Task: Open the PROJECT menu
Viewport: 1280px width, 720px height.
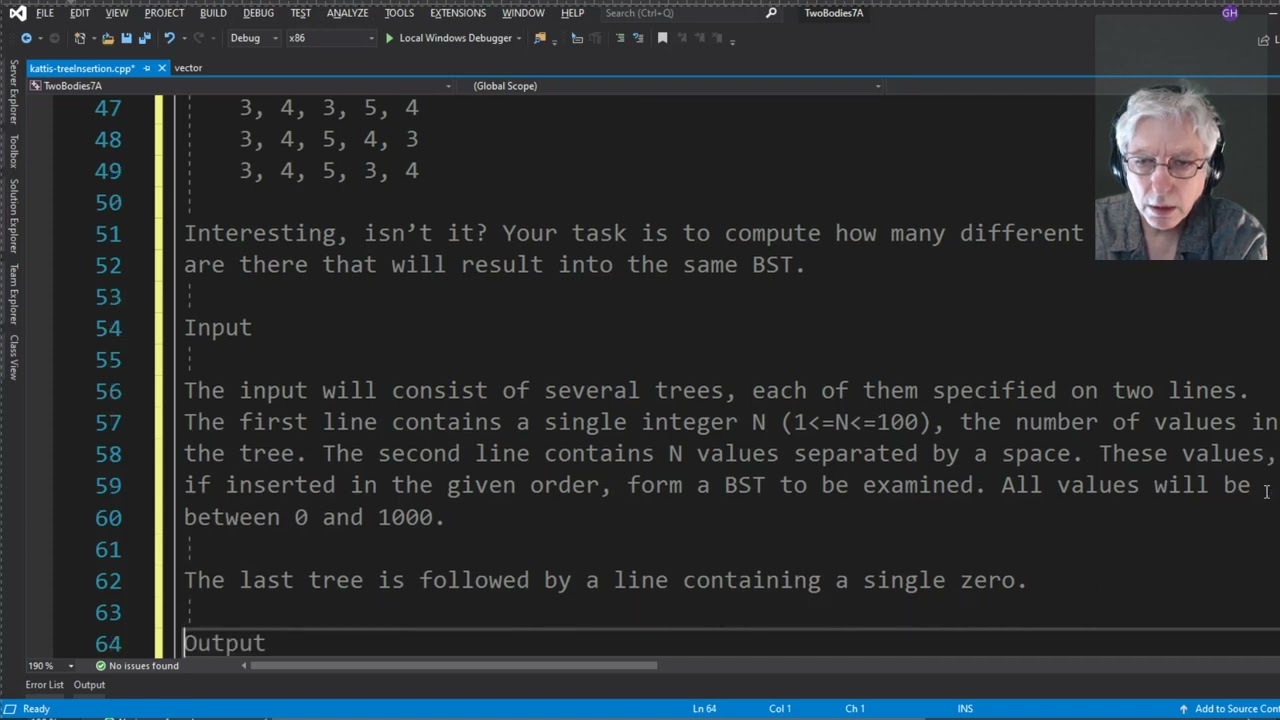Action: (x=164, y=13)
